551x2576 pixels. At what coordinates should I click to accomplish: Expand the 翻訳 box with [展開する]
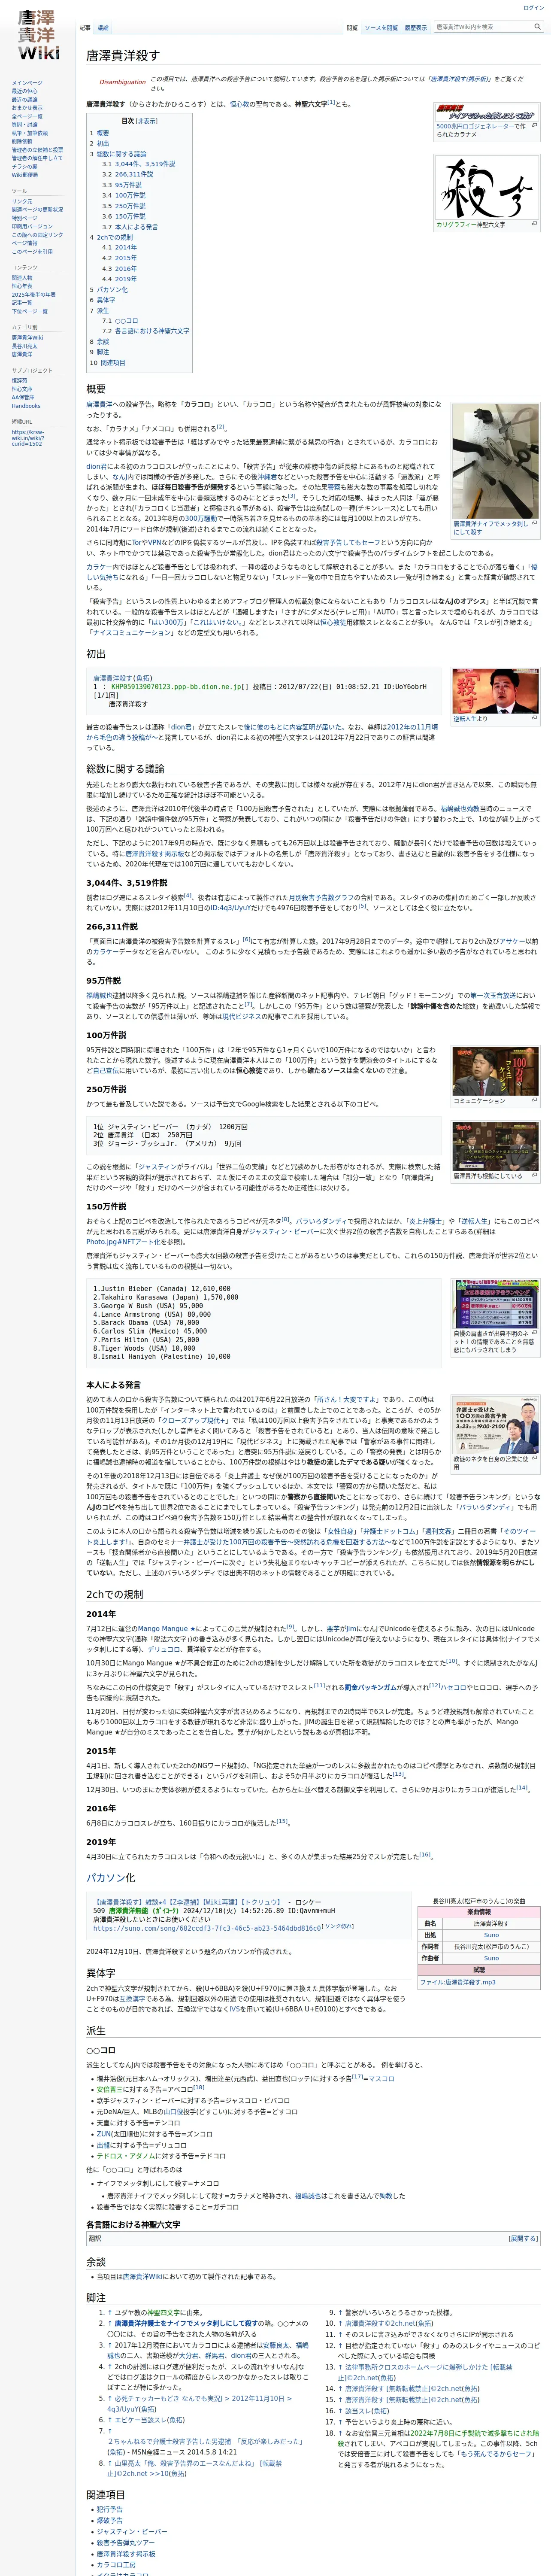pyautogui.click(x=523, y=2238)
